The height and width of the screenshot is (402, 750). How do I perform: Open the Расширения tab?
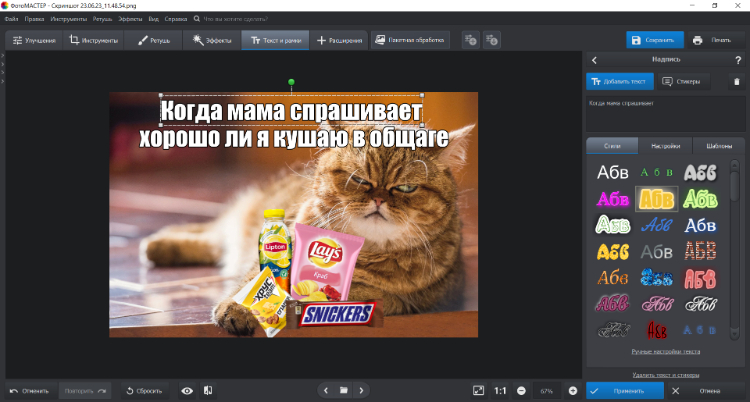(339, 41)
